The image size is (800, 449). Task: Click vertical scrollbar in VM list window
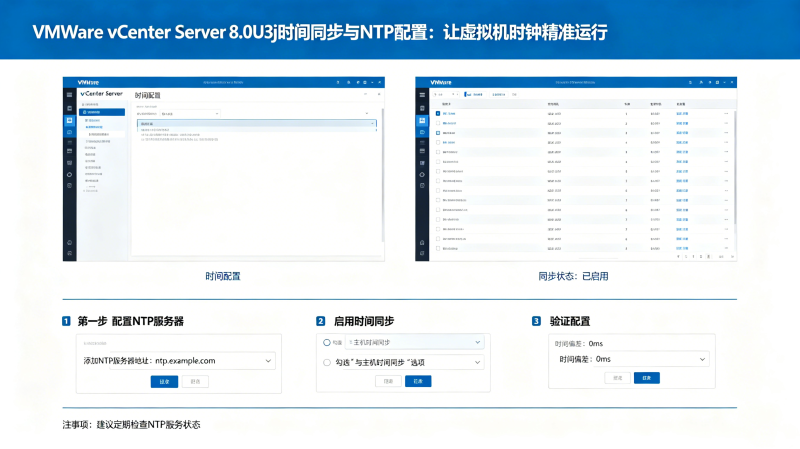pos(735,167)
